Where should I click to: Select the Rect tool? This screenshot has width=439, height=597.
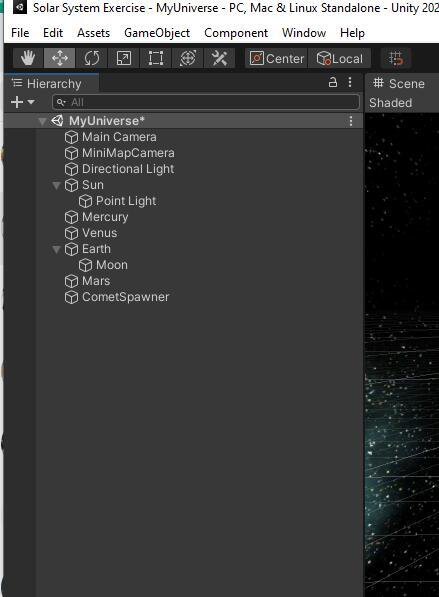coord(156,58)
